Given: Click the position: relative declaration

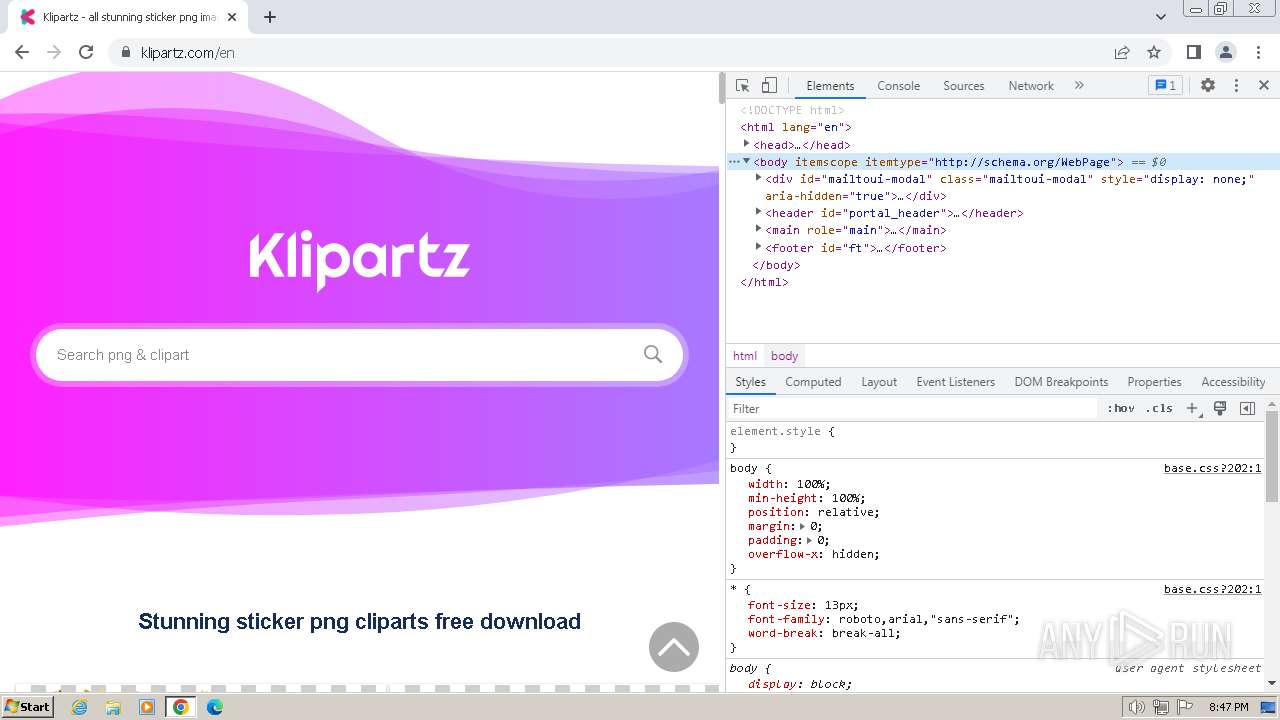Looking at the screenshot, I should 814,512.
